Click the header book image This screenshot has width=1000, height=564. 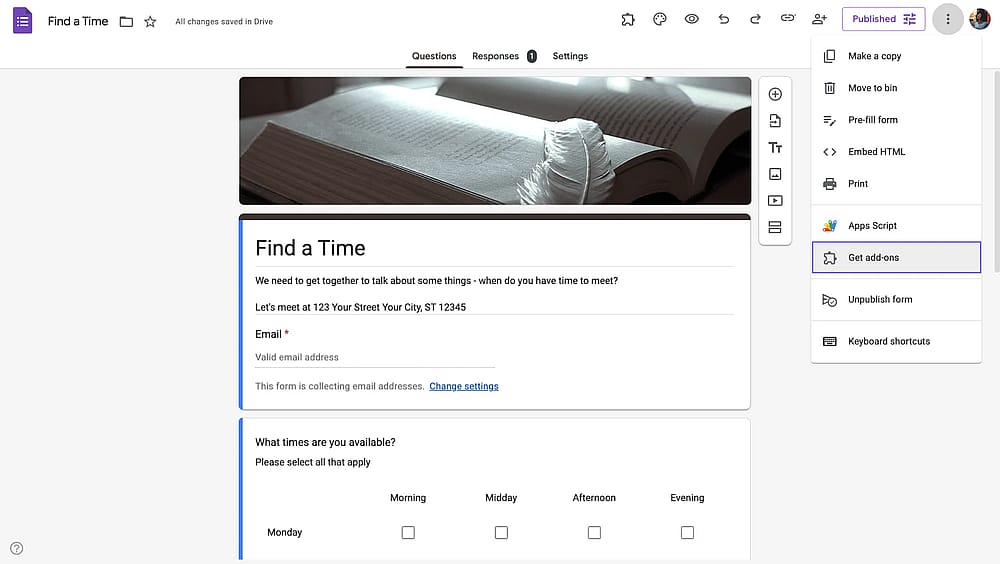click(x=495, y=141)
